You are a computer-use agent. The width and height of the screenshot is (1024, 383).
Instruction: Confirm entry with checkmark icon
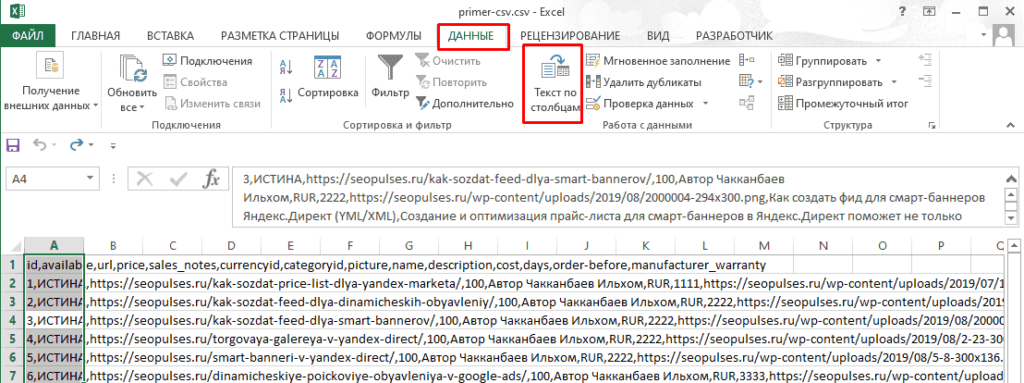coord(178,179)
